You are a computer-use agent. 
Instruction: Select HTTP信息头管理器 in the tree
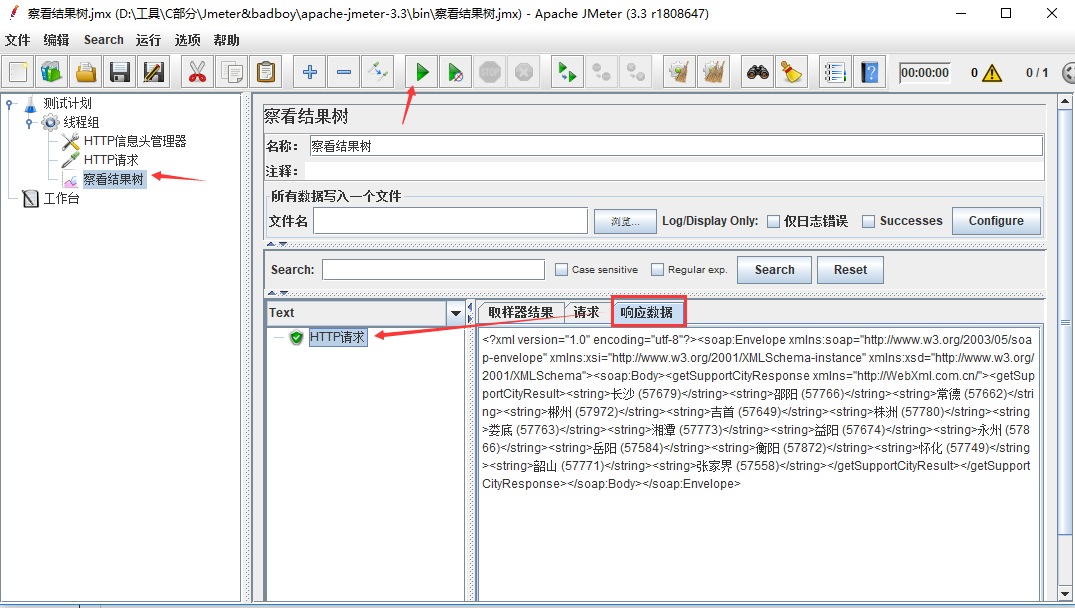134,141
